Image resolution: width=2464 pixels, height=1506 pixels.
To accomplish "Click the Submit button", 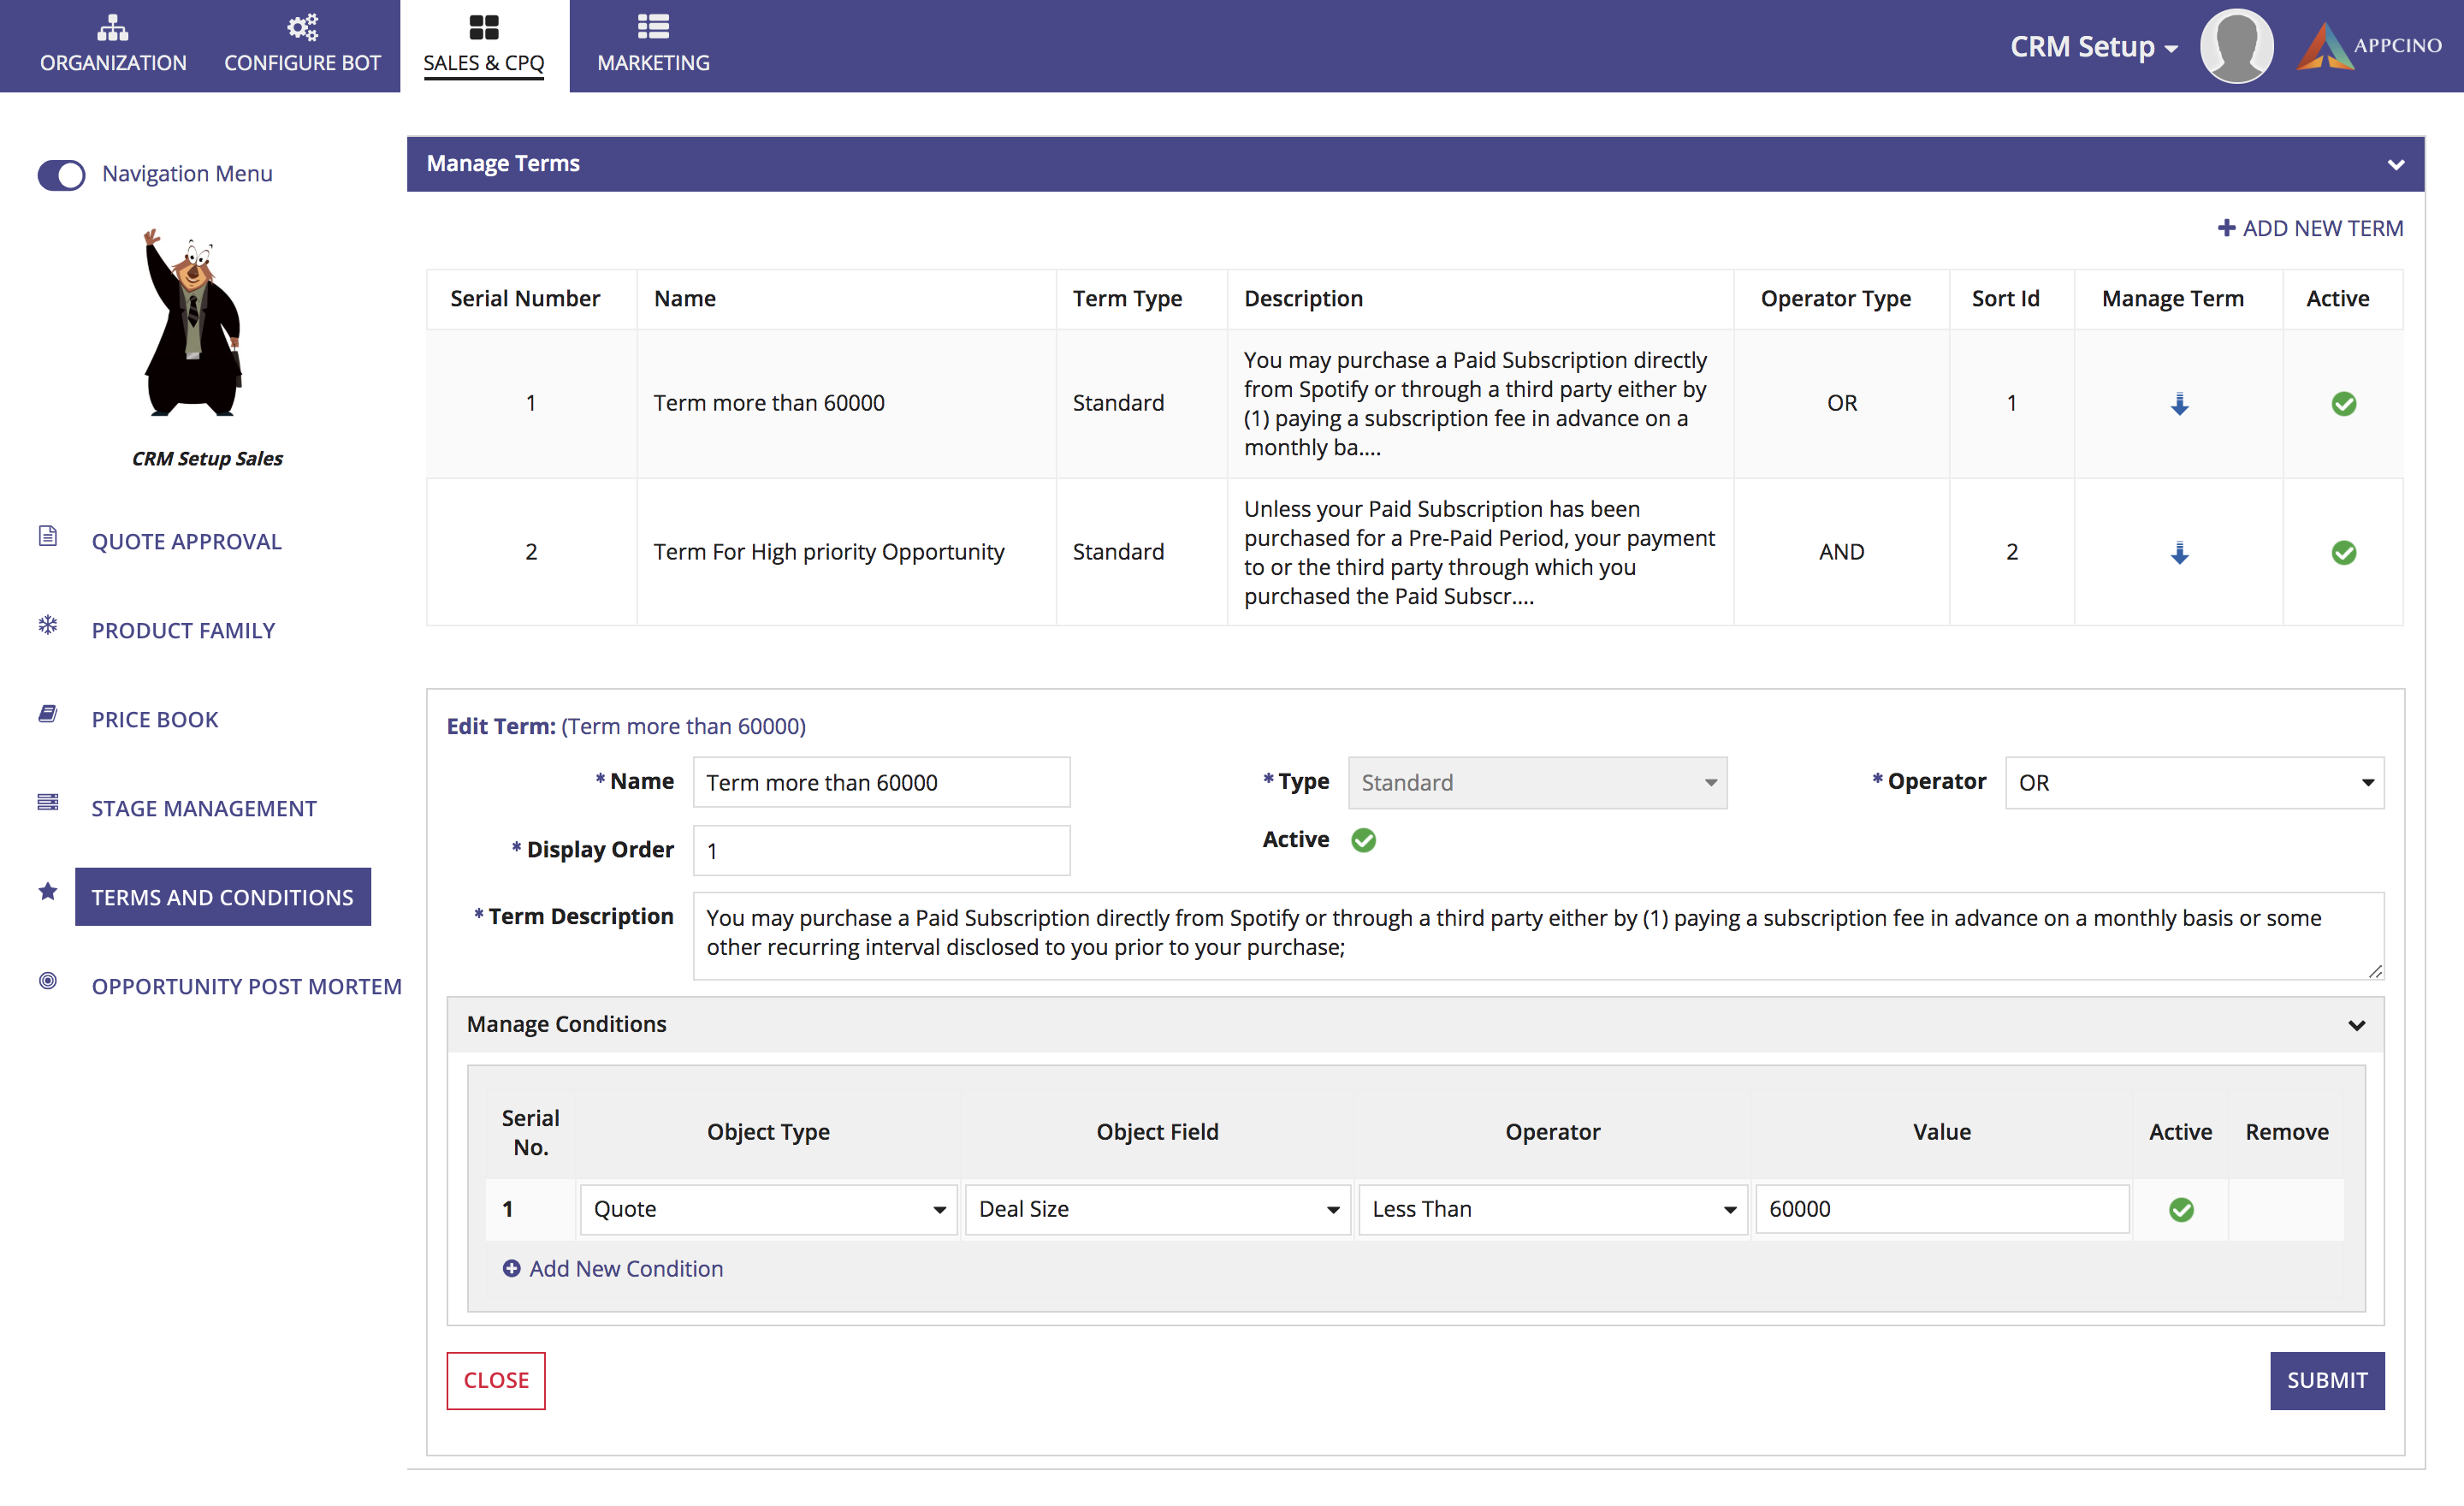I will tap(2326, 1380).
